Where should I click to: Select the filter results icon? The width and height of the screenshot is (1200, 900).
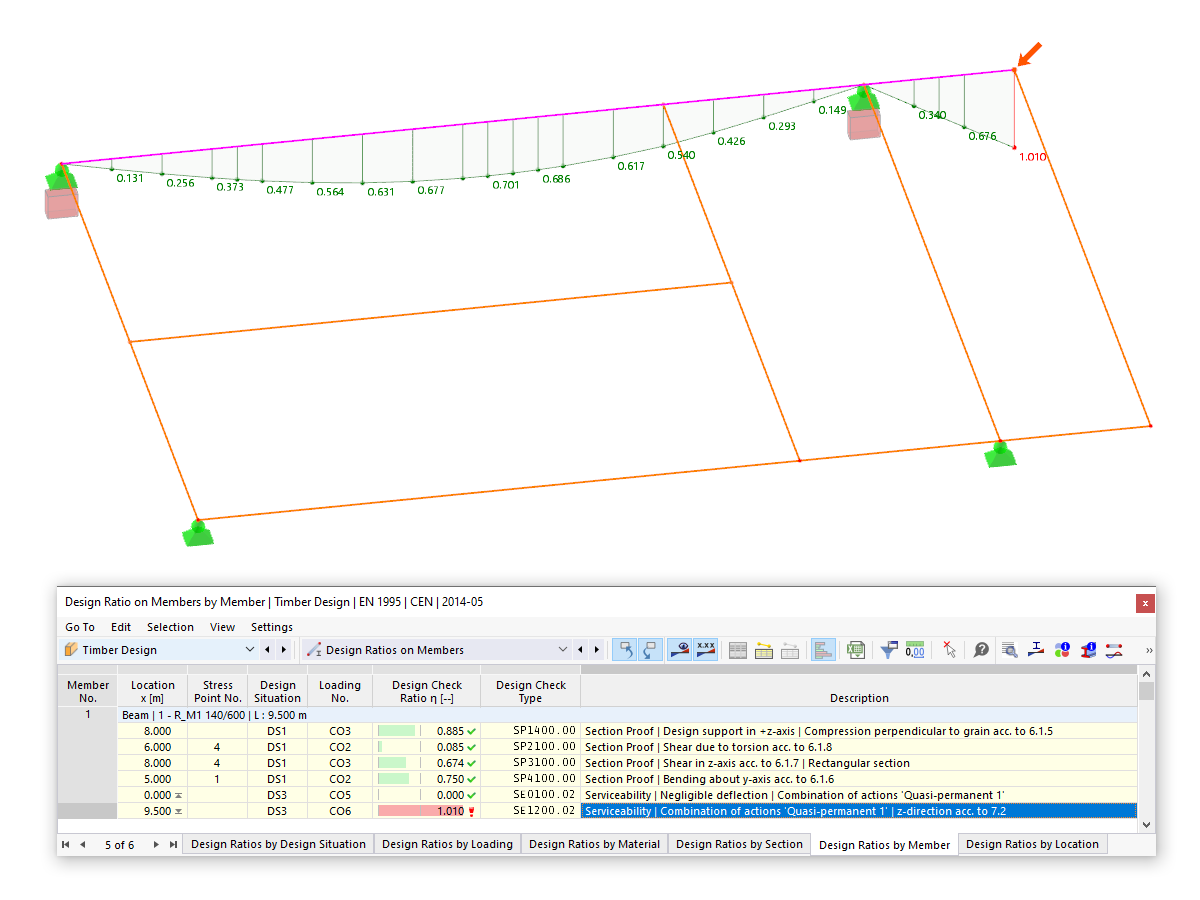888,650
